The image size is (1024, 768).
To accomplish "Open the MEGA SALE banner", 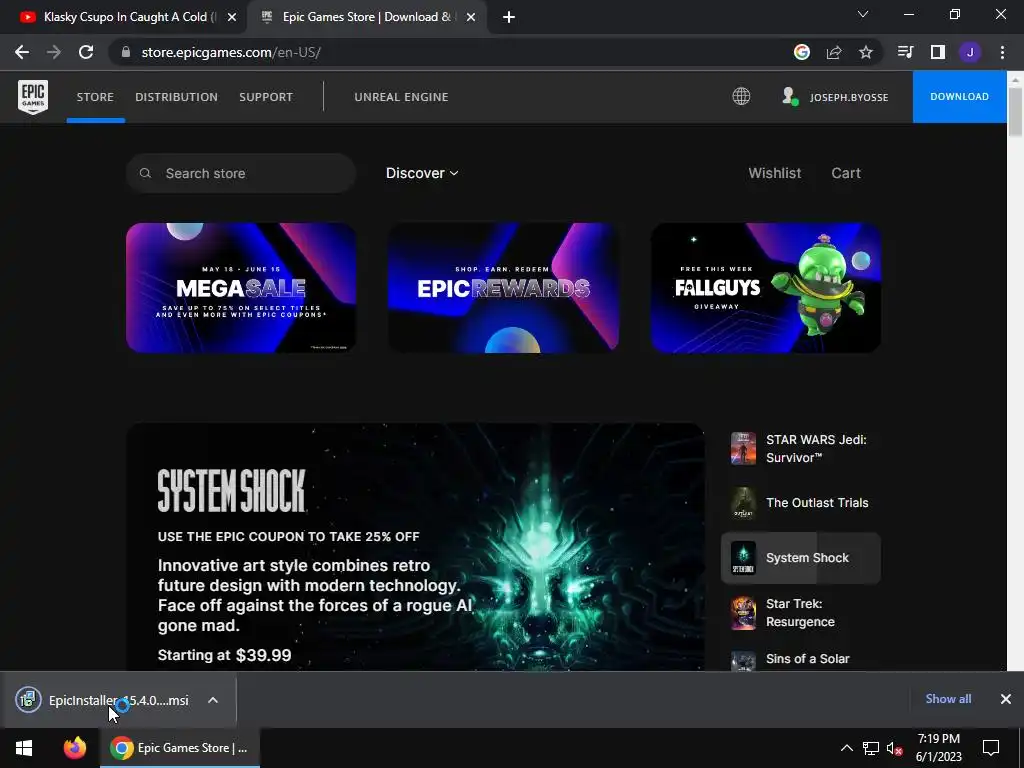I will [241, 288].
